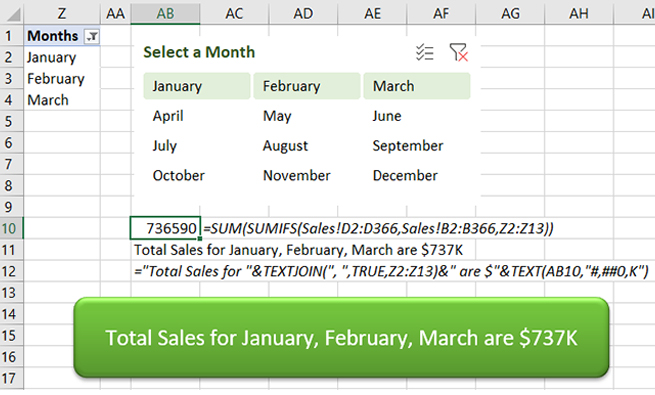
Task: Select column Z header
Action: click(x=62, y=13)
